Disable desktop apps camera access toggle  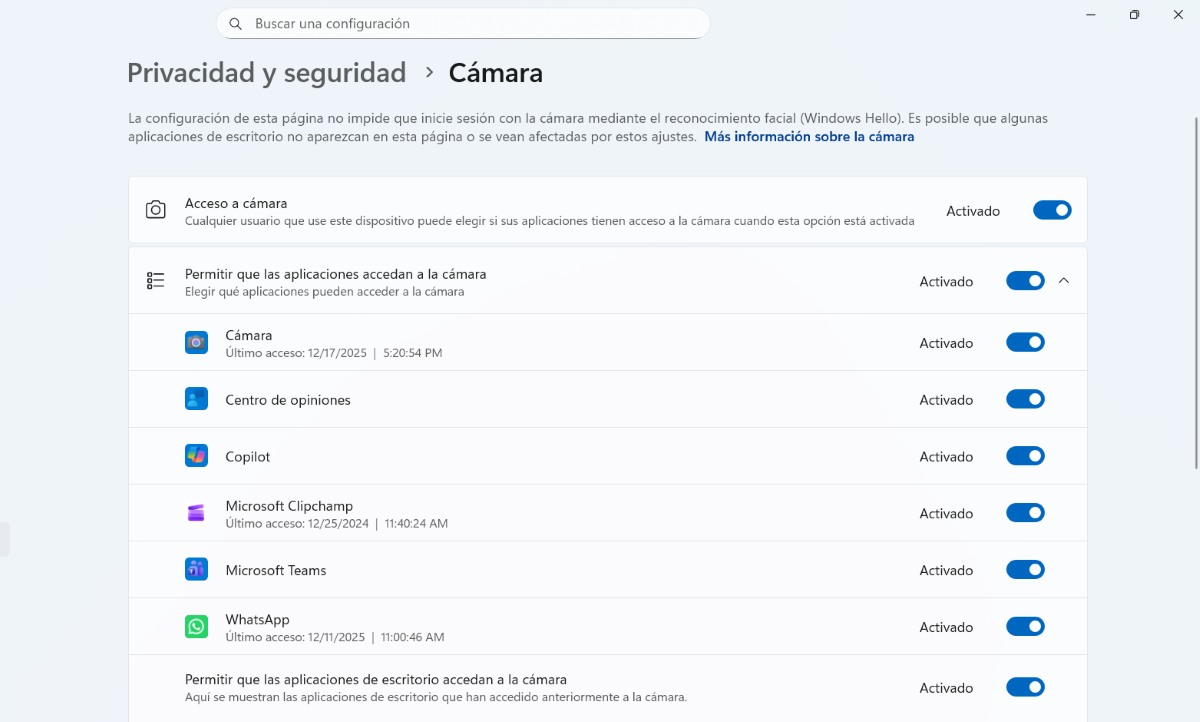(1025, 687)
